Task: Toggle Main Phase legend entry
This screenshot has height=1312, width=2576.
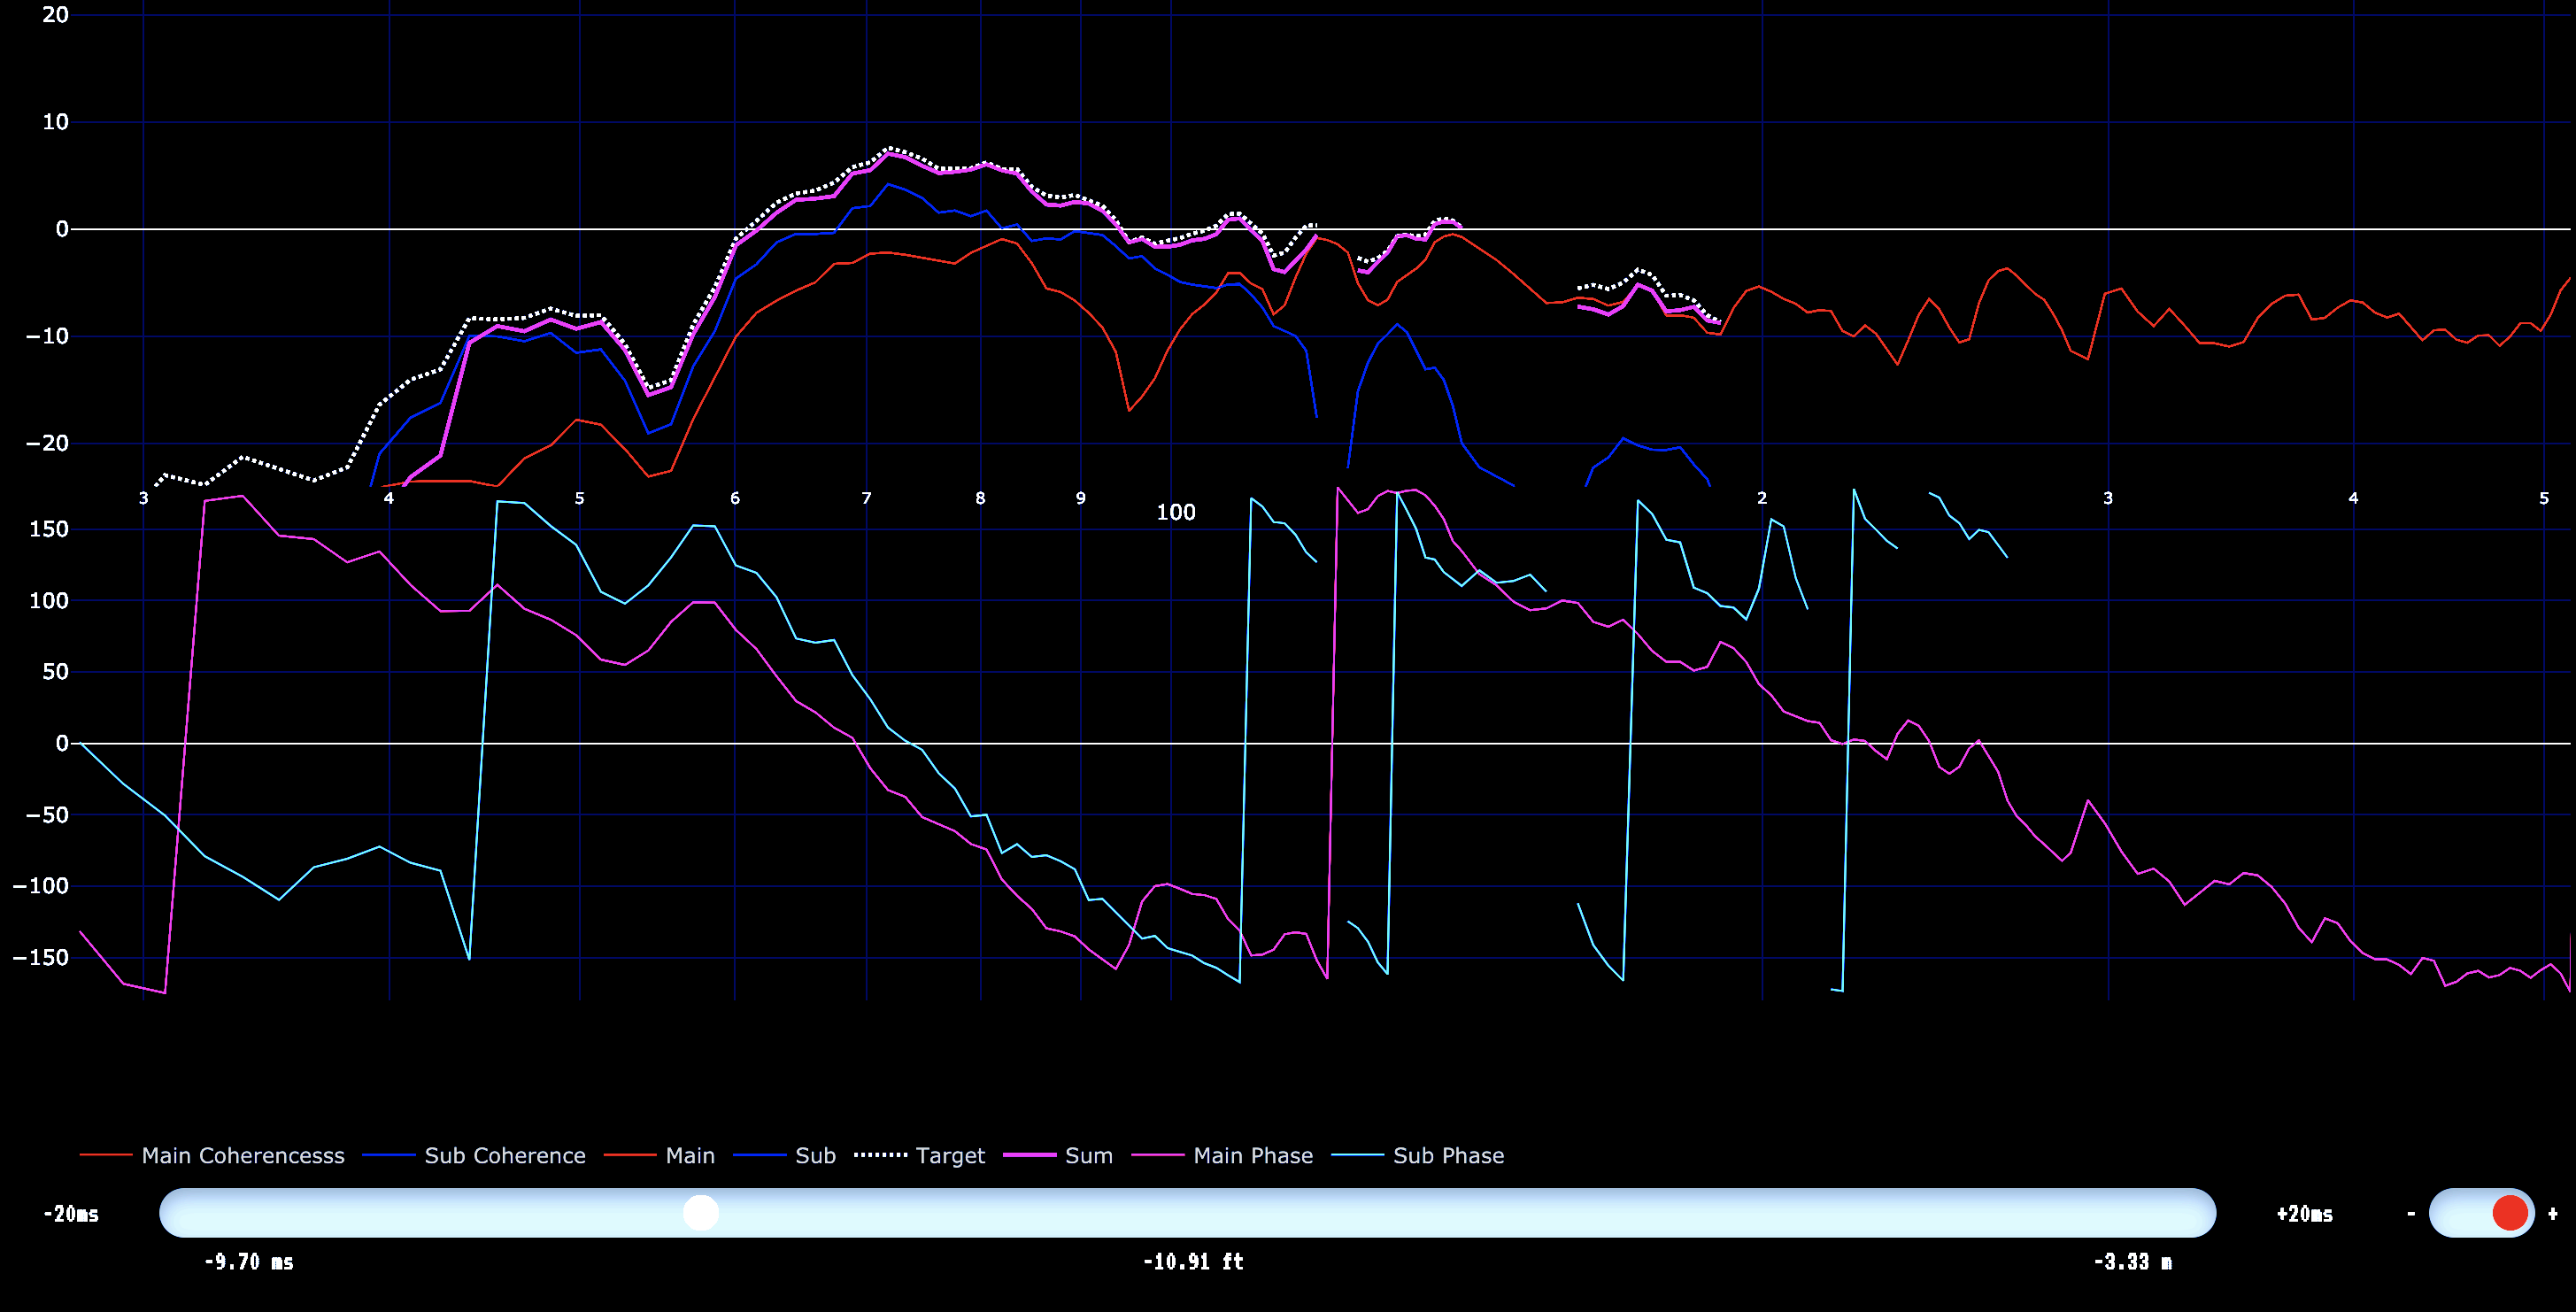Action: click(x=1222, y=1155)
